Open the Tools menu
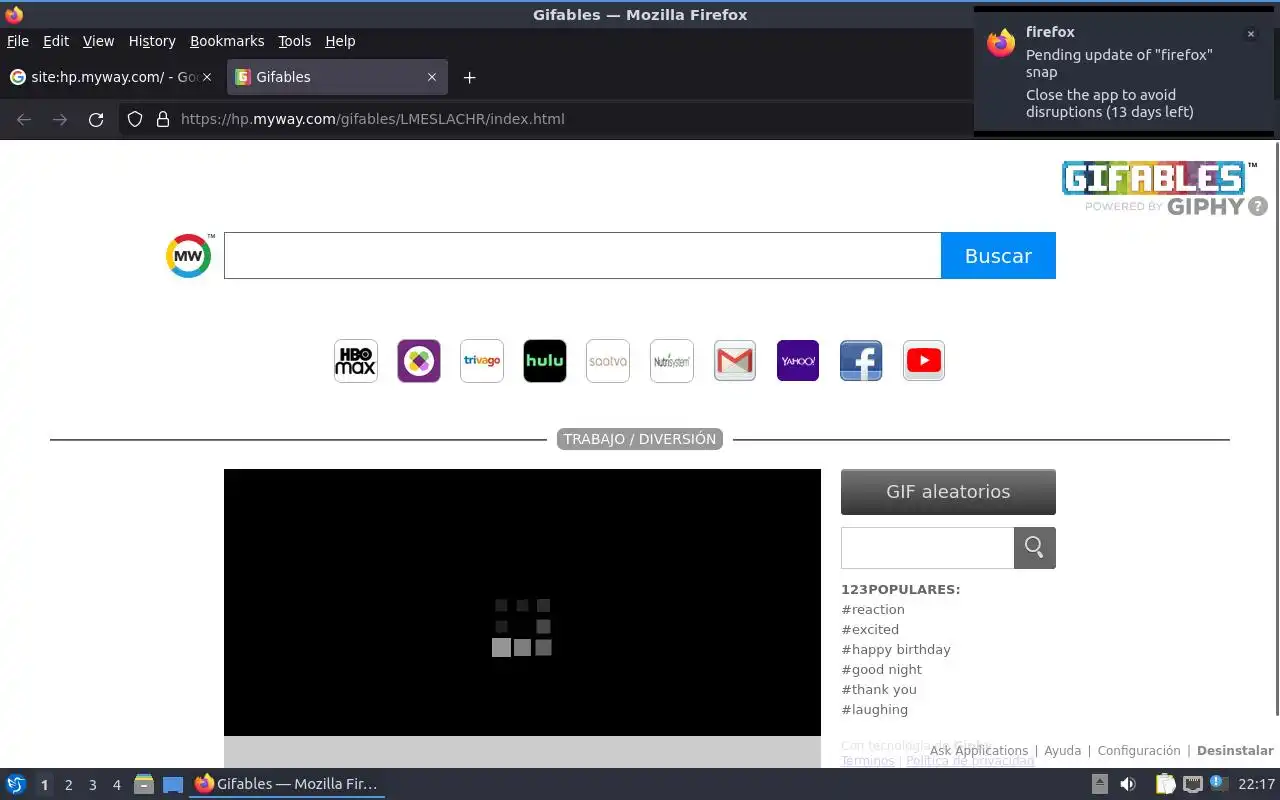 [x=295, y=41]
